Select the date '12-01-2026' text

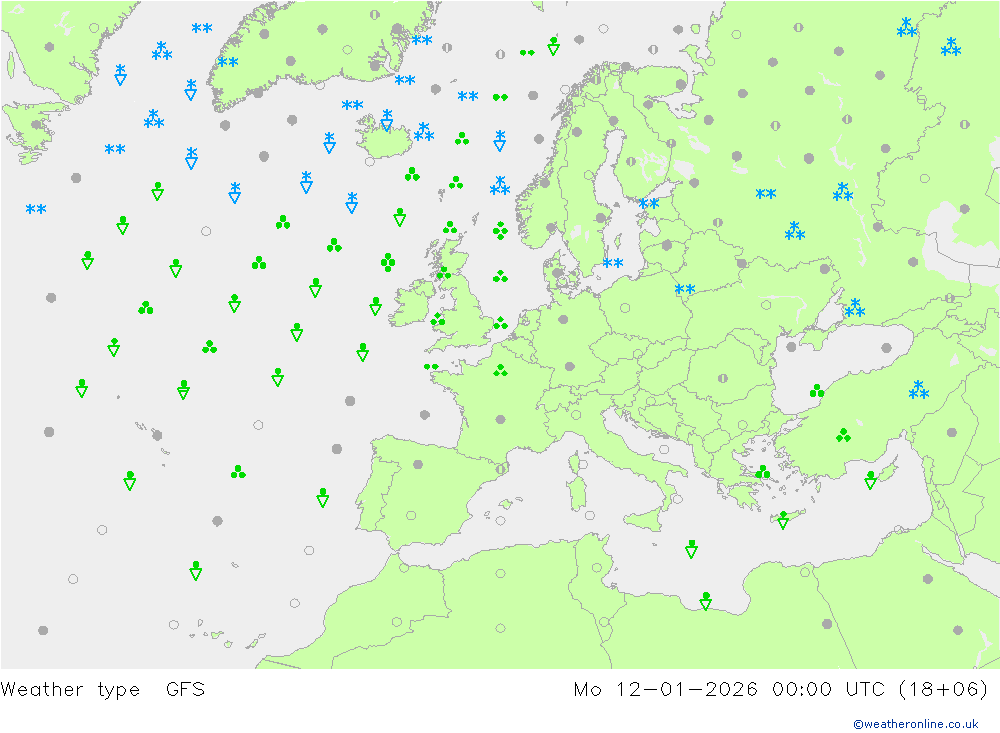[x=687, y=690]
